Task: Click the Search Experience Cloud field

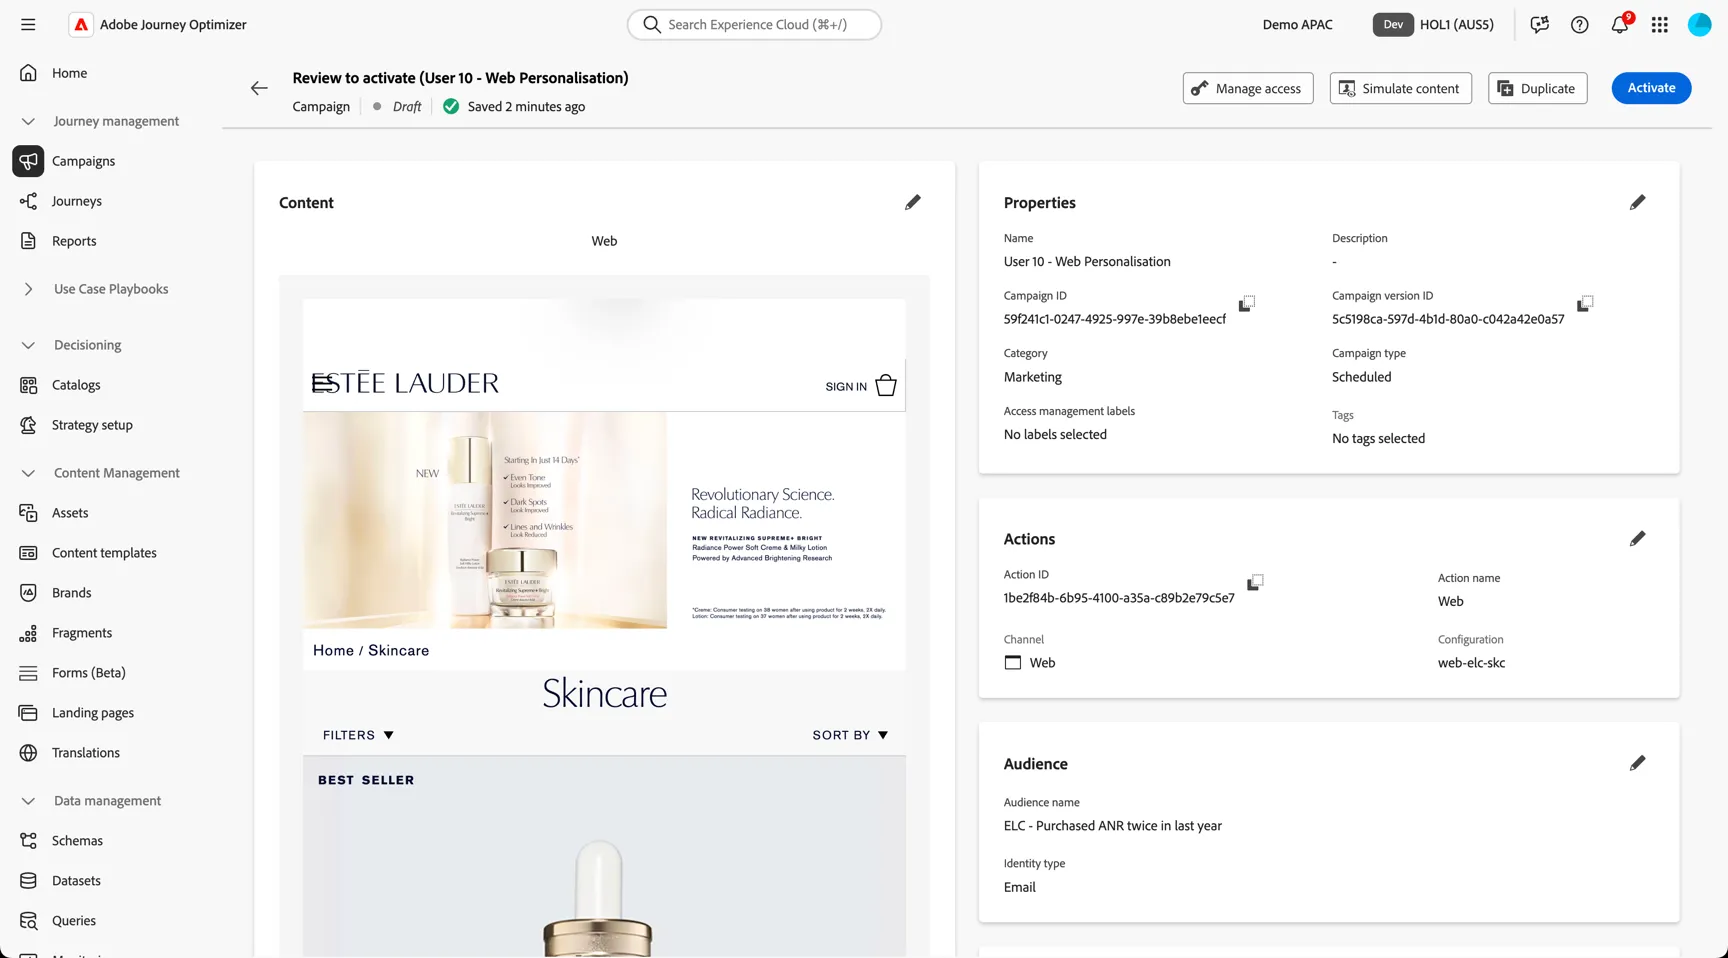Action: 754,24
